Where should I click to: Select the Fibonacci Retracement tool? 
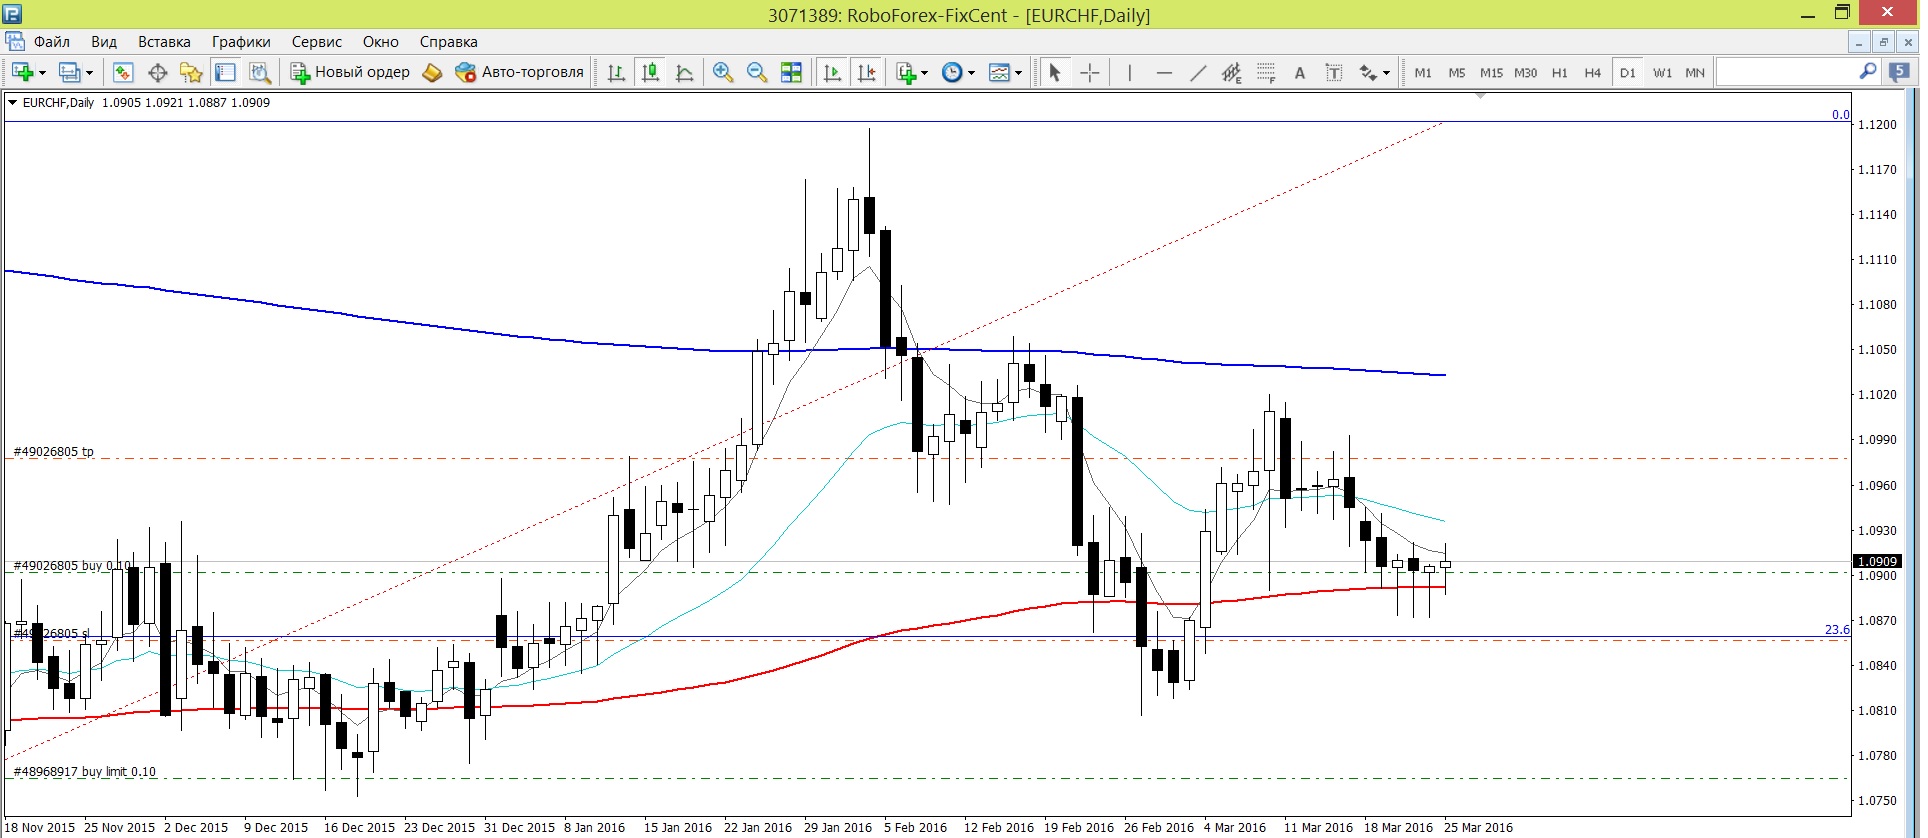tap(1266, 72)
